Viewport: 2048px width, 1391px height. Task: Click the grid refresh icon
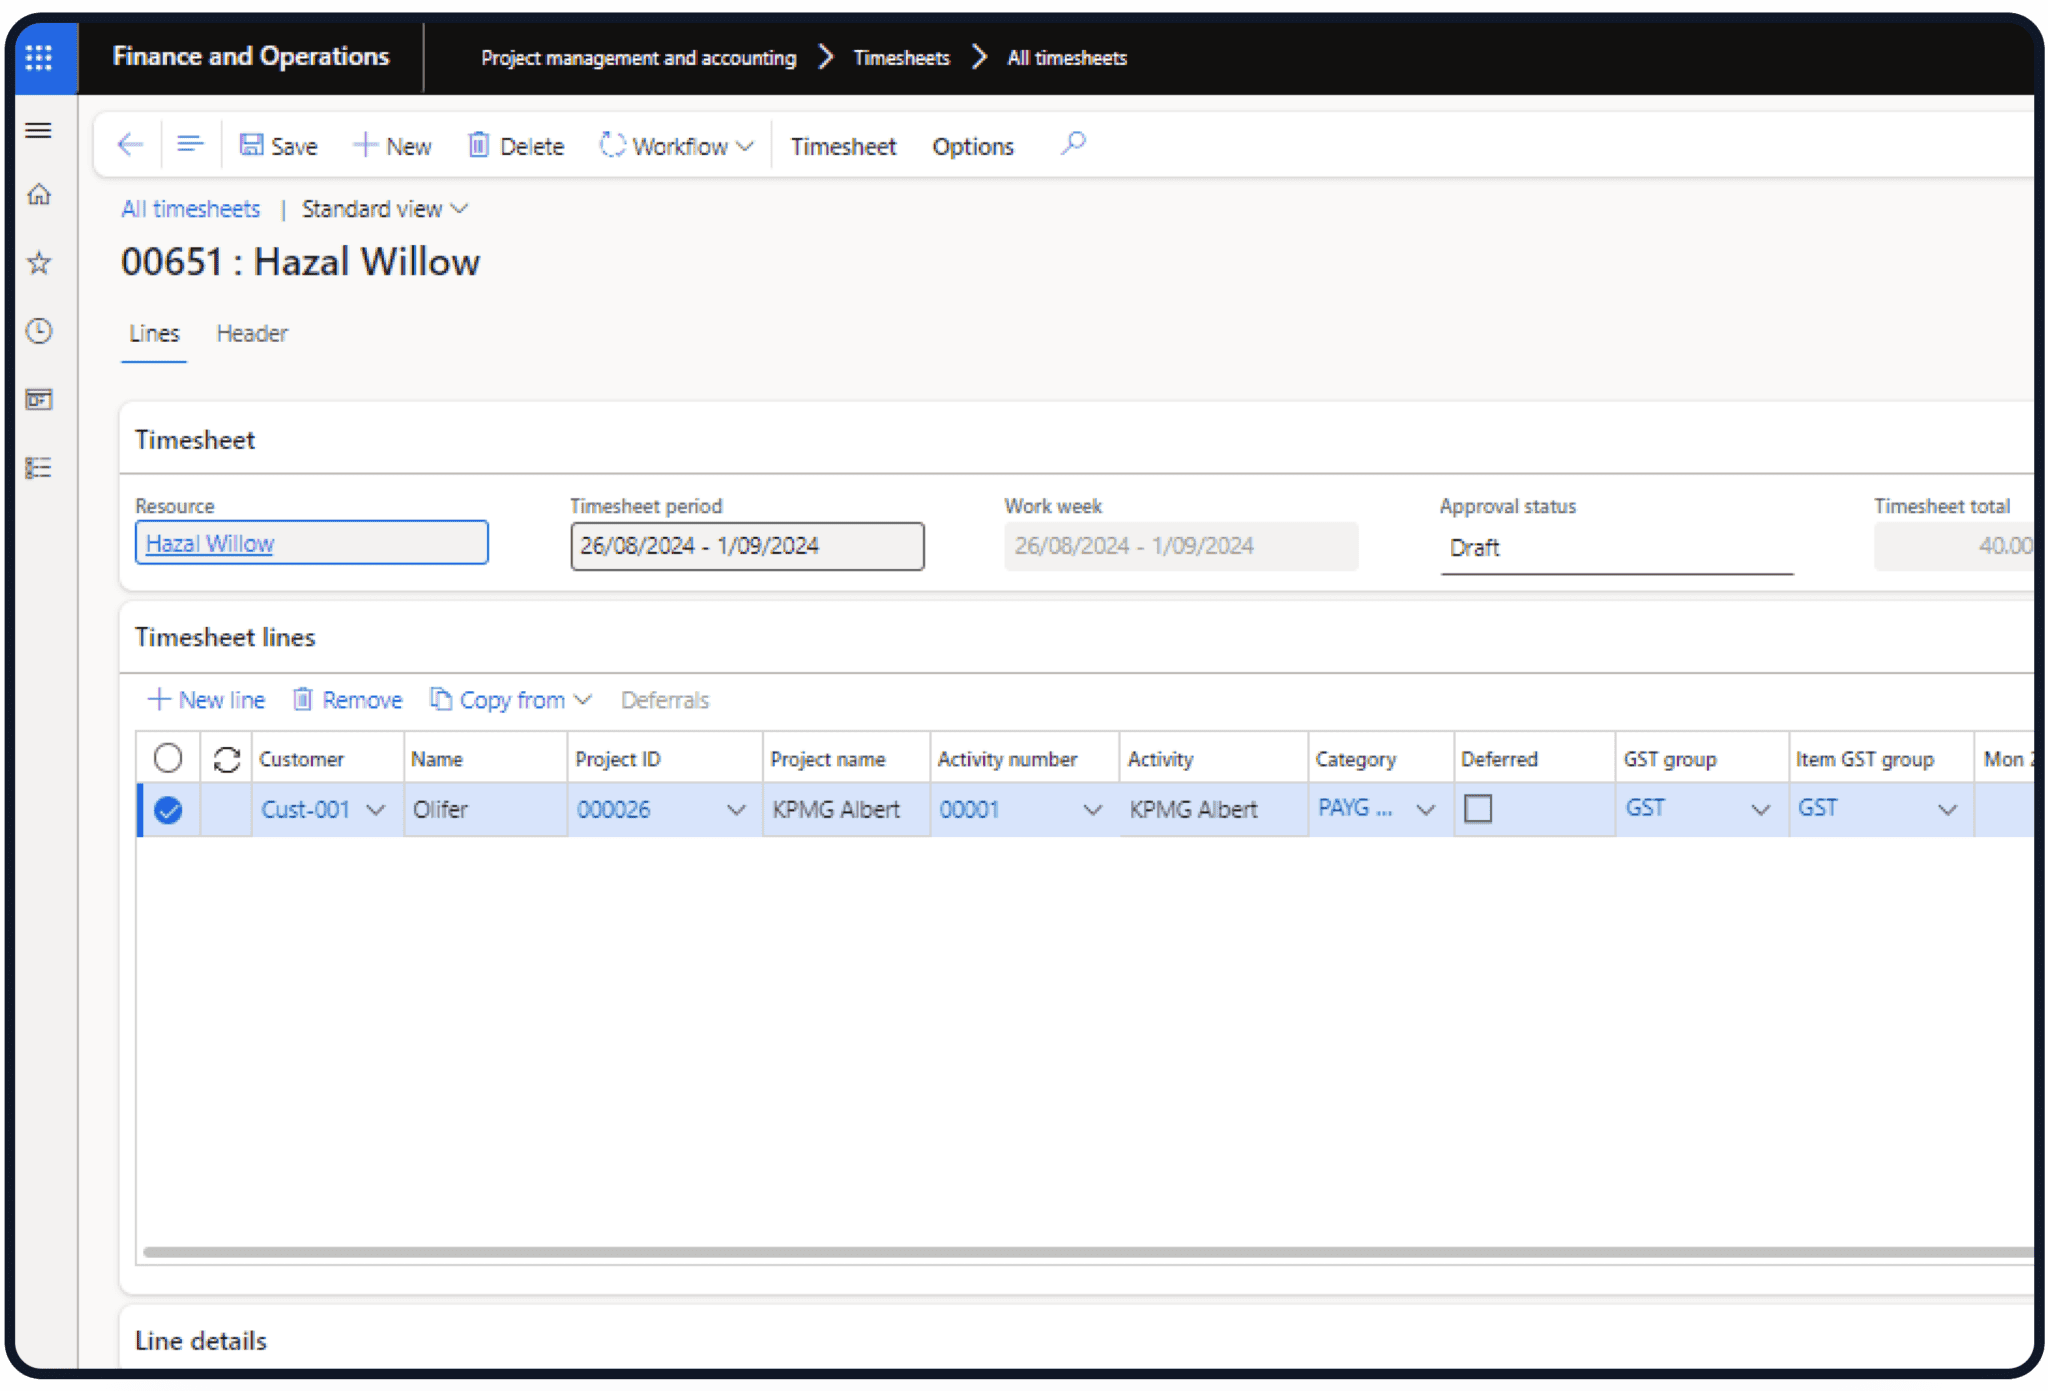tap(227, 760)
